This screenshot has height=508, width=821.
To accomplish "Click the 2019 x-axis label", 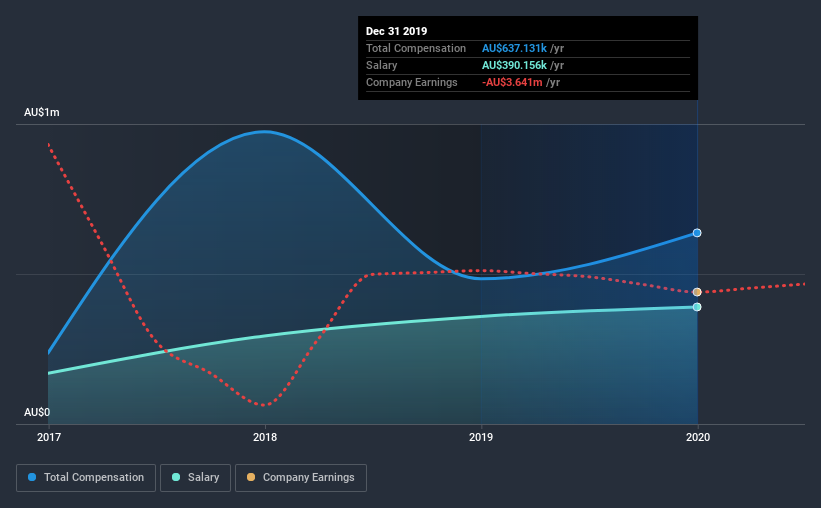I will pos(481,437).
